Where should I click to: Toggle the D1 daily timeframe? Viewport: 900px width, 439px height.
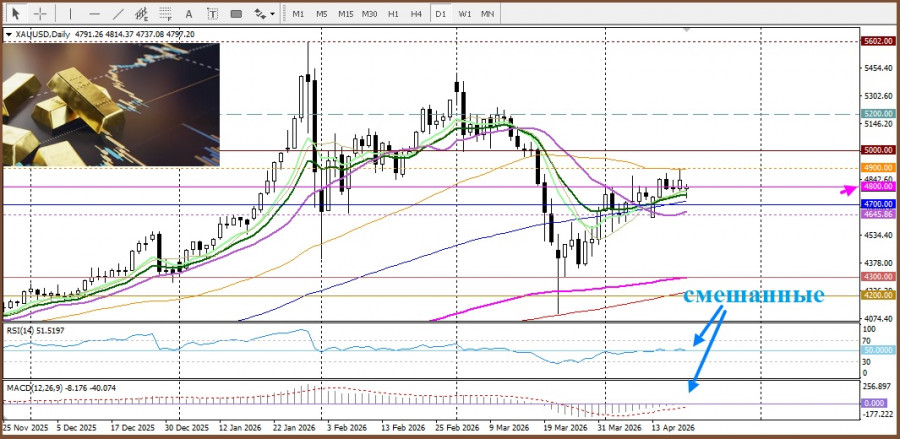tap(440, 14)
